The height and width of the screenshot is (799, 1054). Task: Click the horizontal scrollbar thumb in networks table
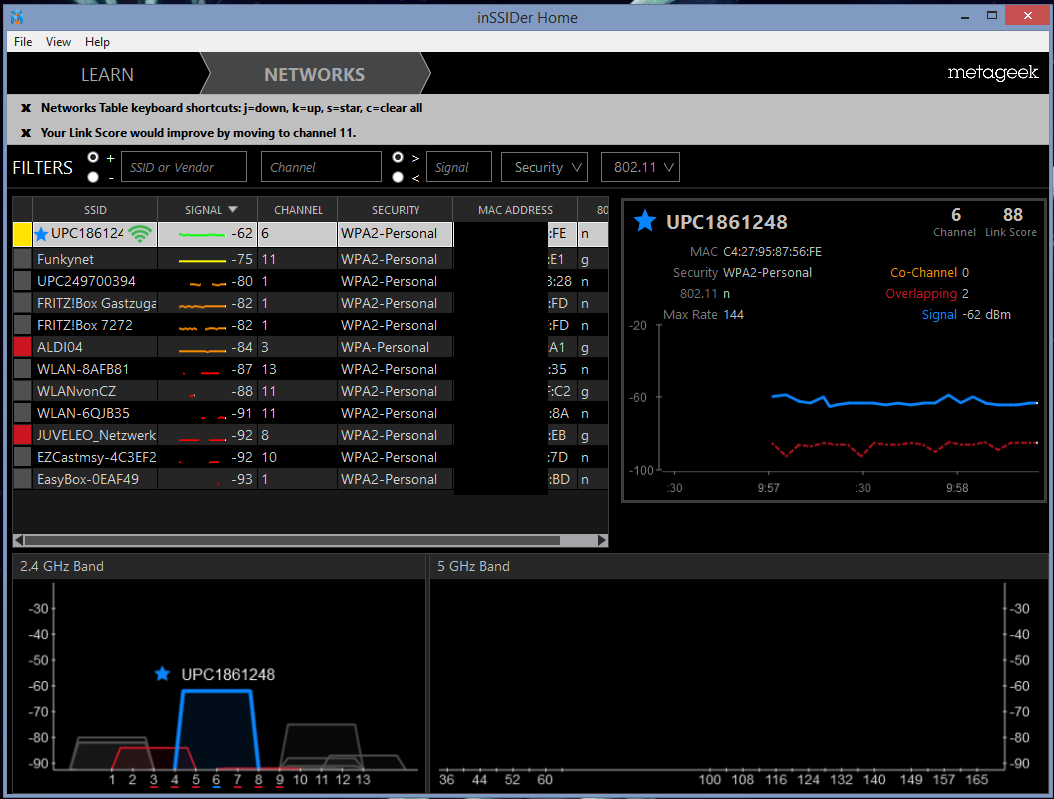292,540
